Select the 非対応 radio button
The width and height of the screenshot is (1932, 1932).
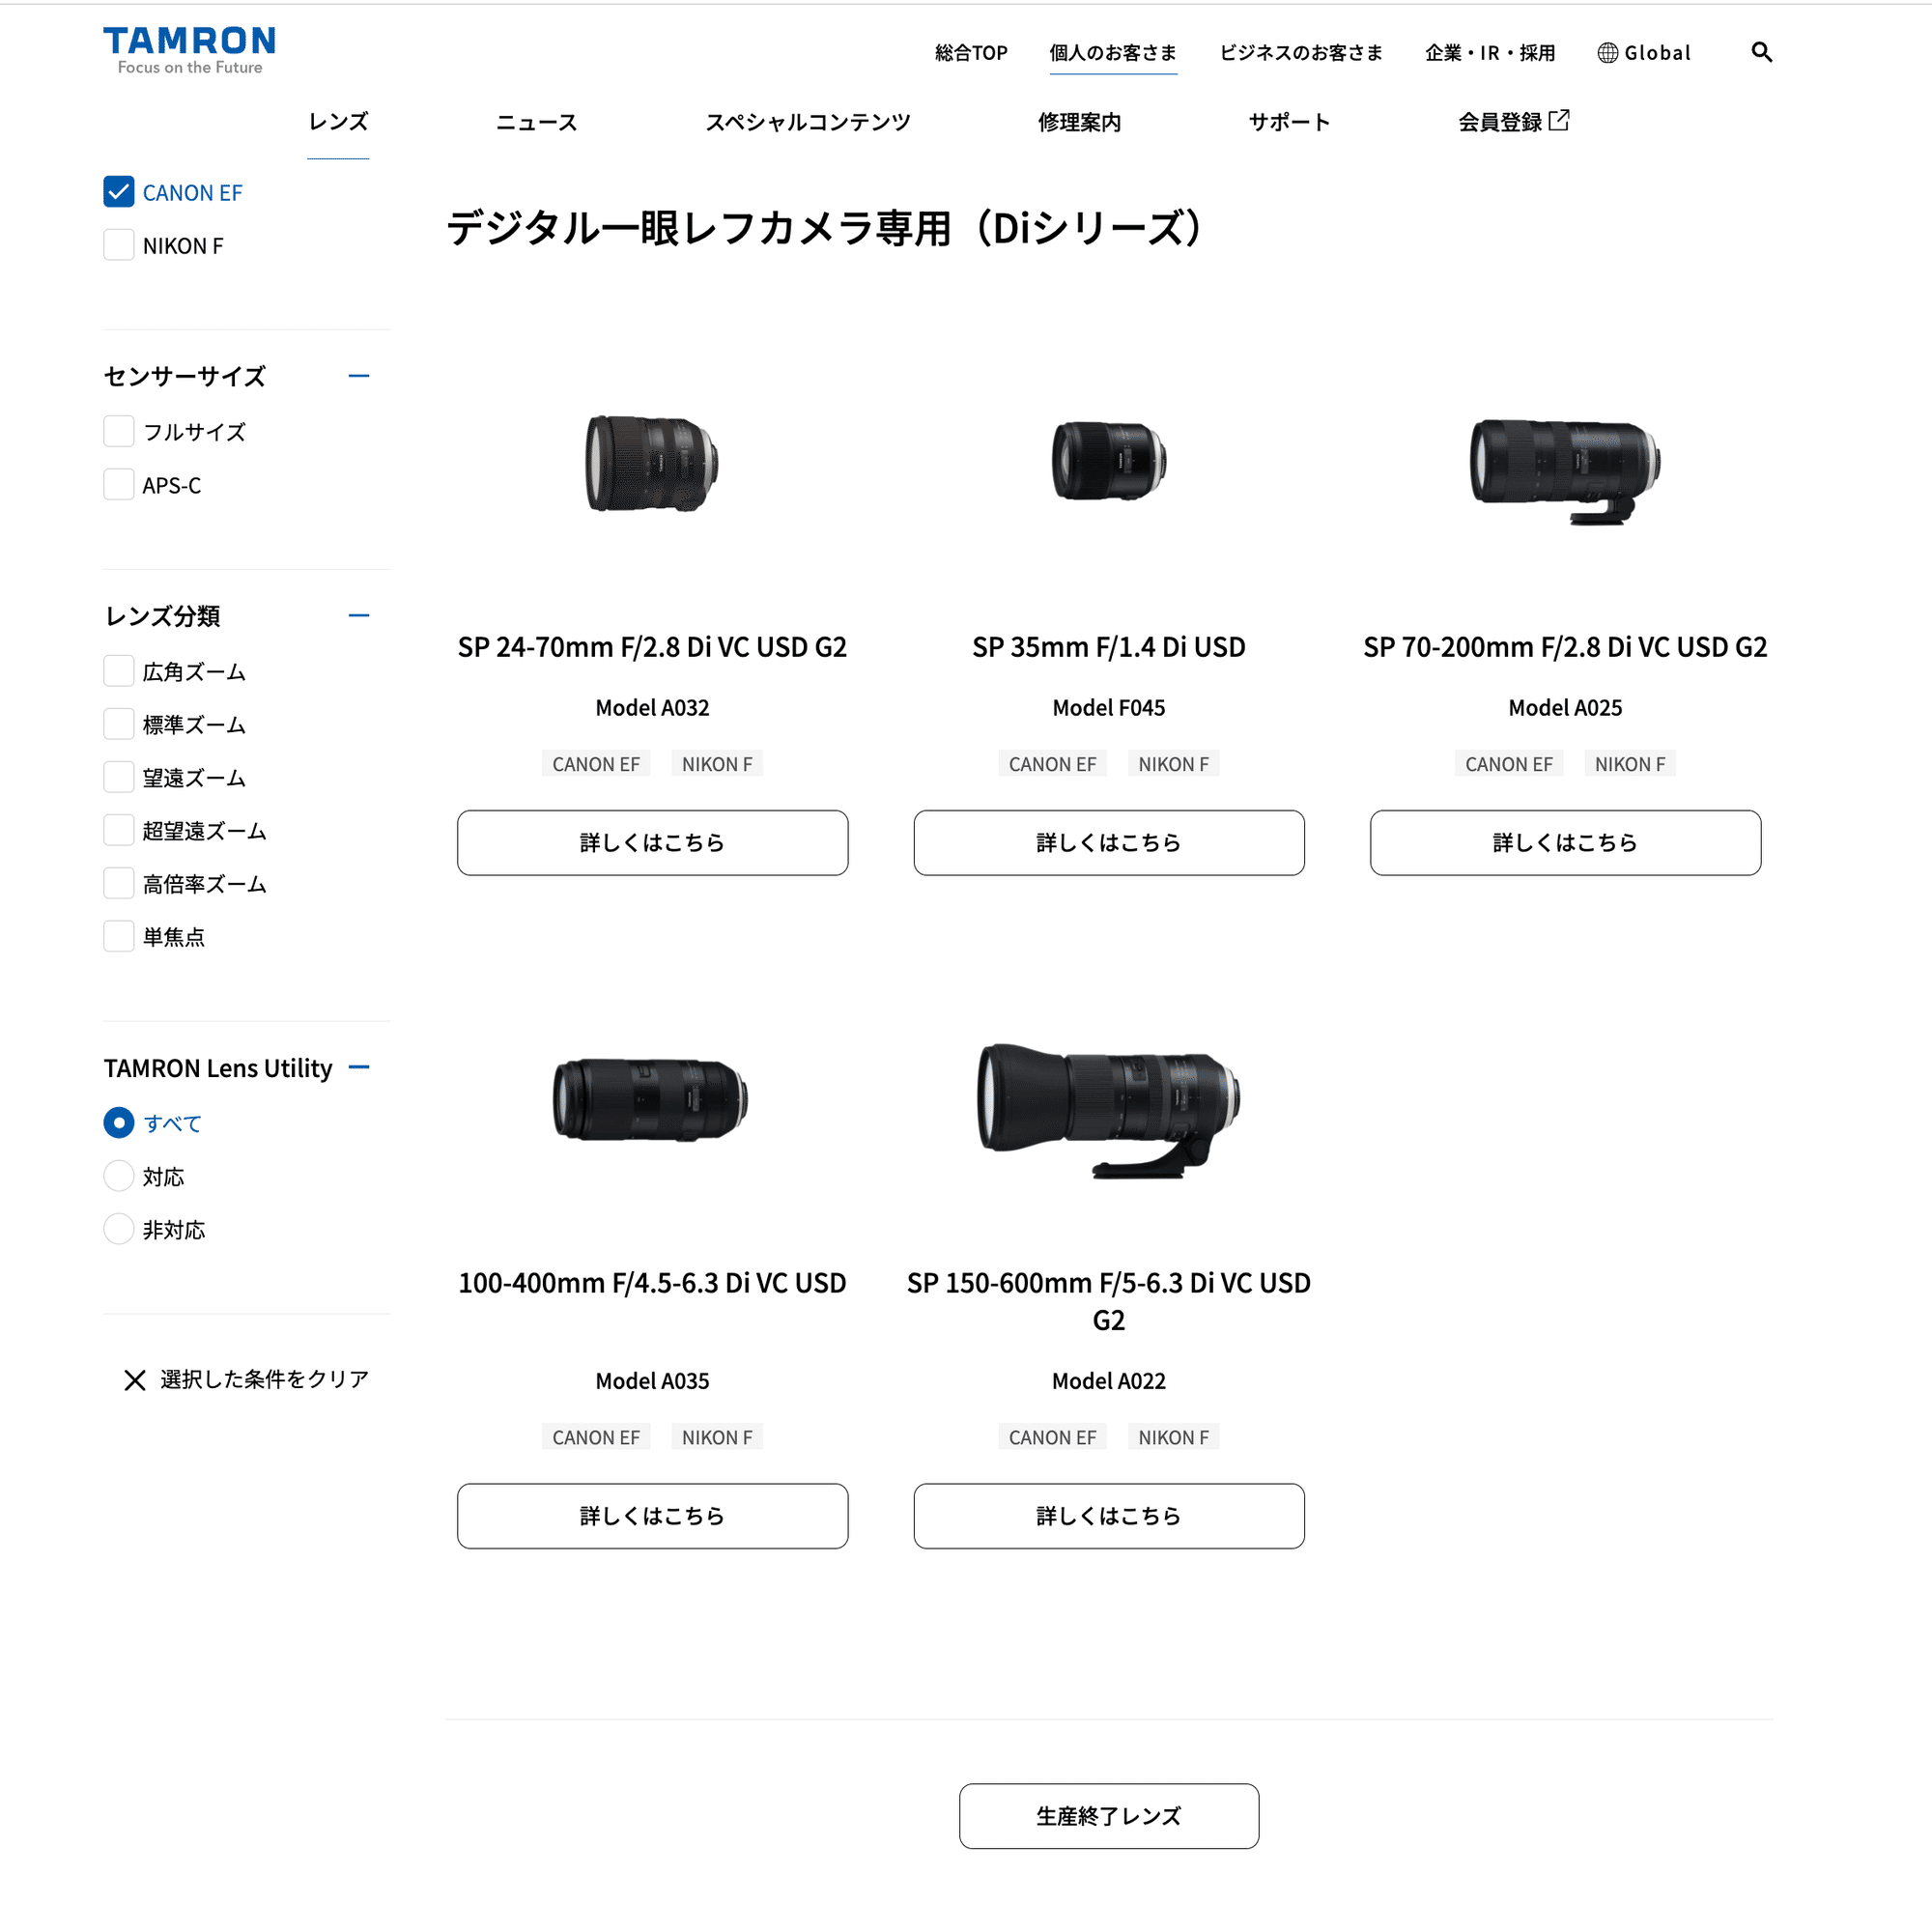click(x=118, y=1229)
